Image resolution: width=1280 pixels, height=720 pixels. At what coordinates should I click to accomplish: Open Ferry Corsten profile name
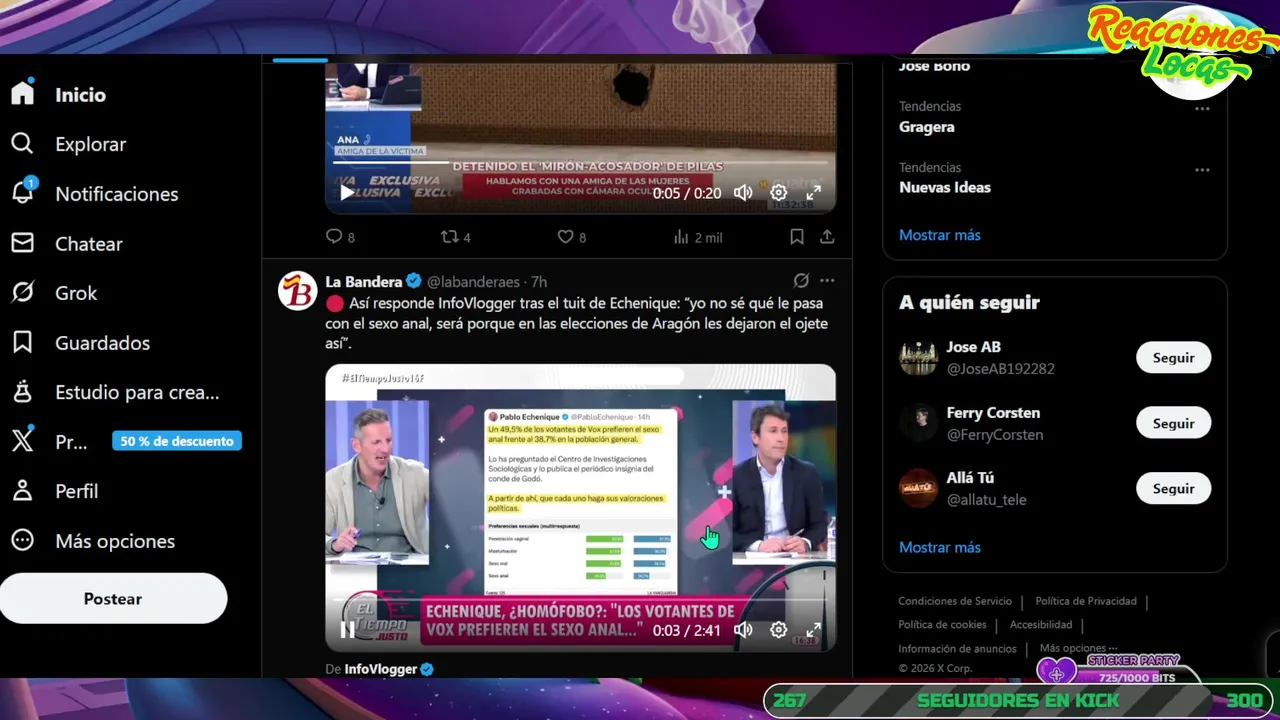[x=993, y=413]
